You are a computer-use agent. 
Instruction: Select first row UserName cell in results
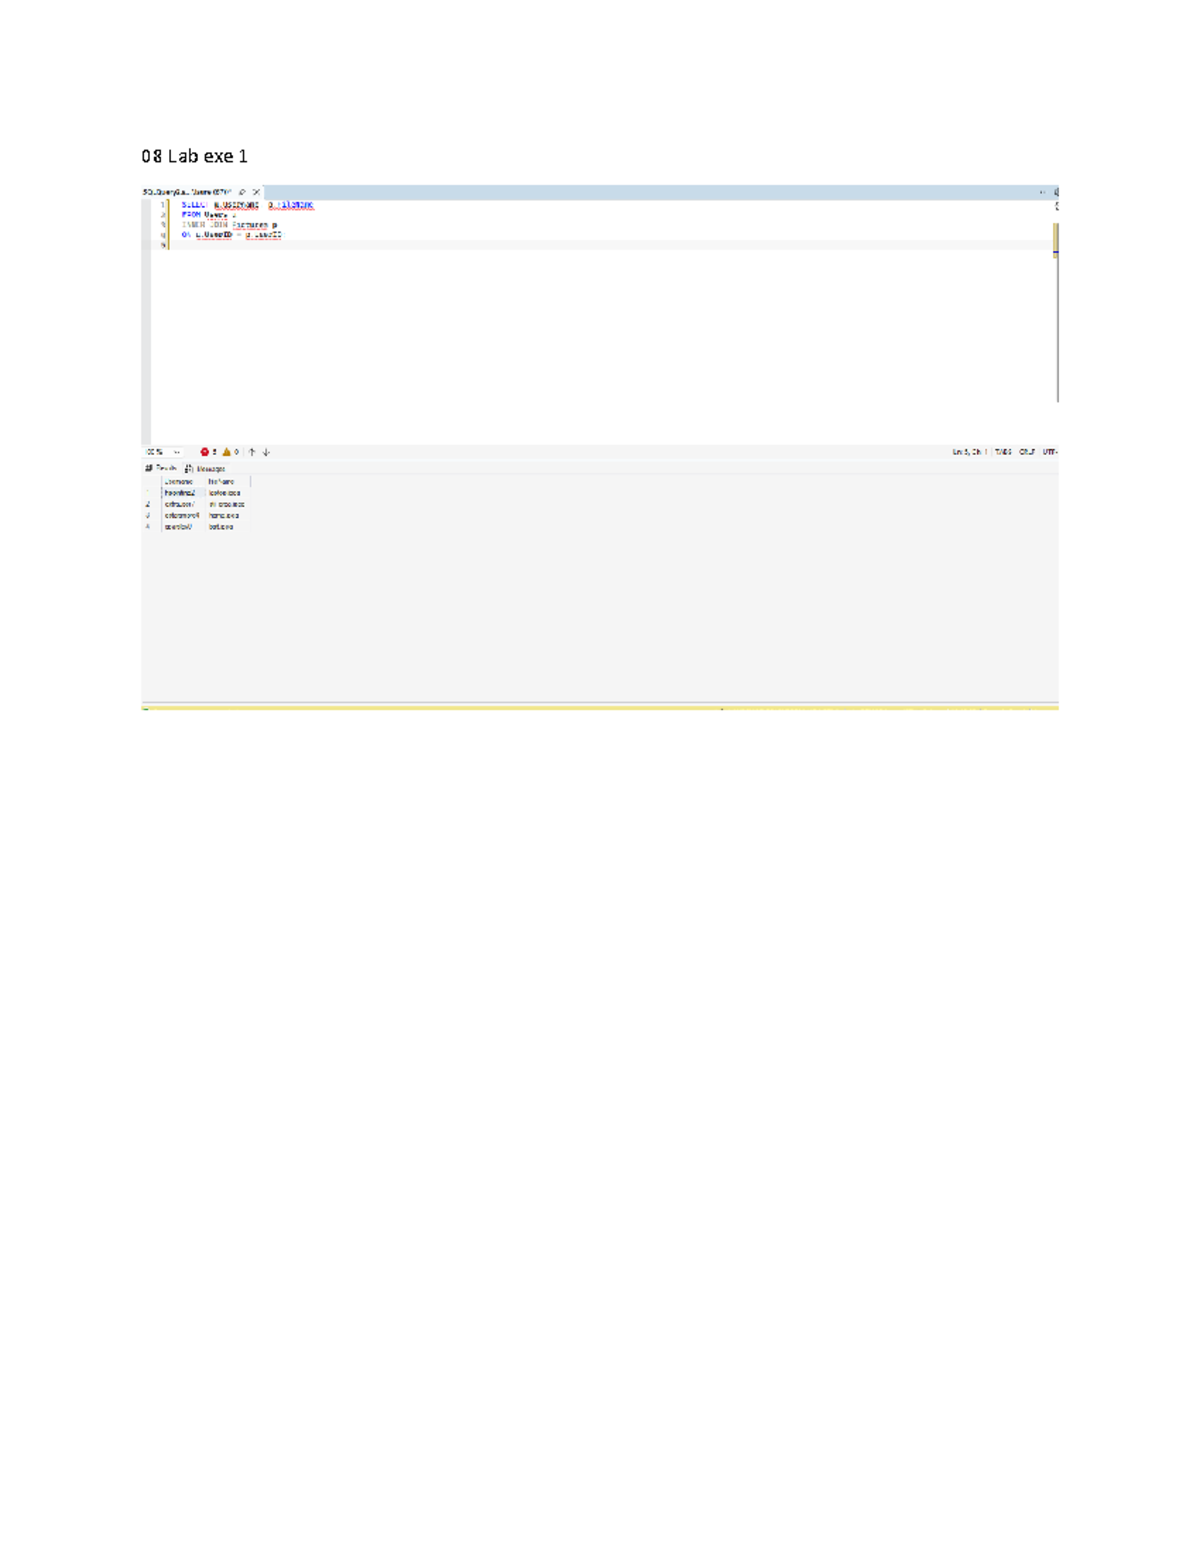[183, 493]
